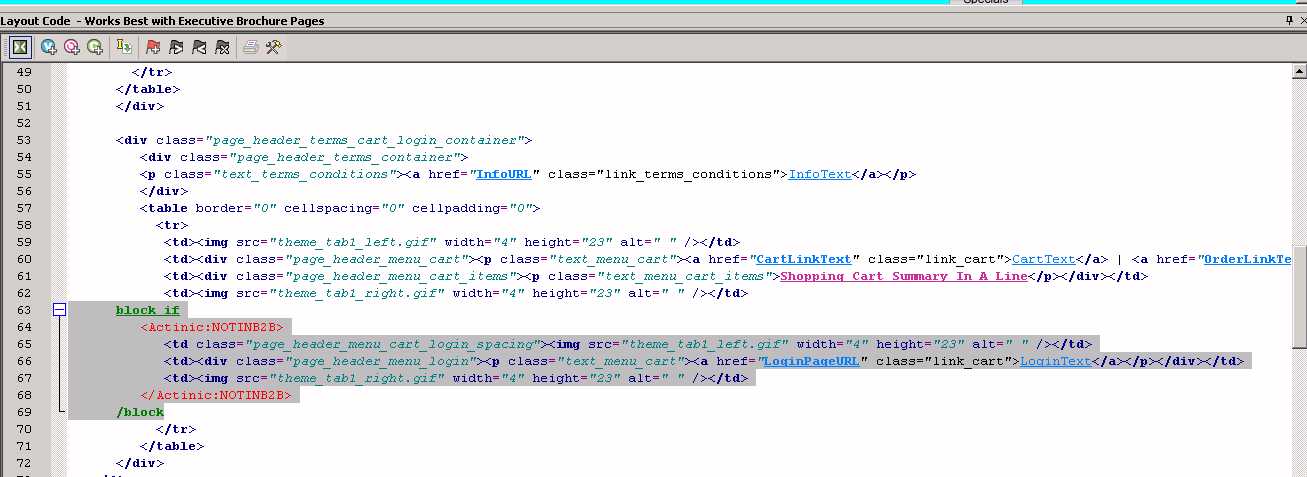
Task: Click the pink circle insert icon
Action: (71, 46)
